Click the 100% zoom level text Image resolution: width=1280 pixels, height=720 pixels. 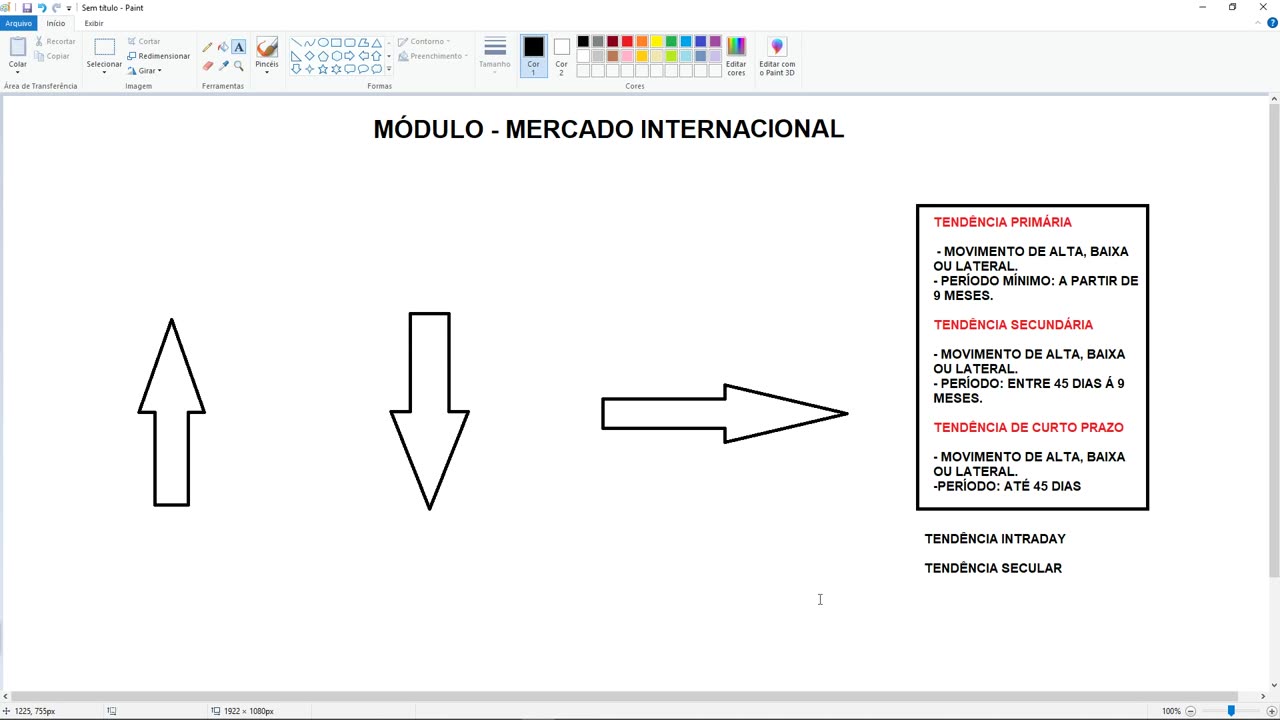tap(1171, 711)
